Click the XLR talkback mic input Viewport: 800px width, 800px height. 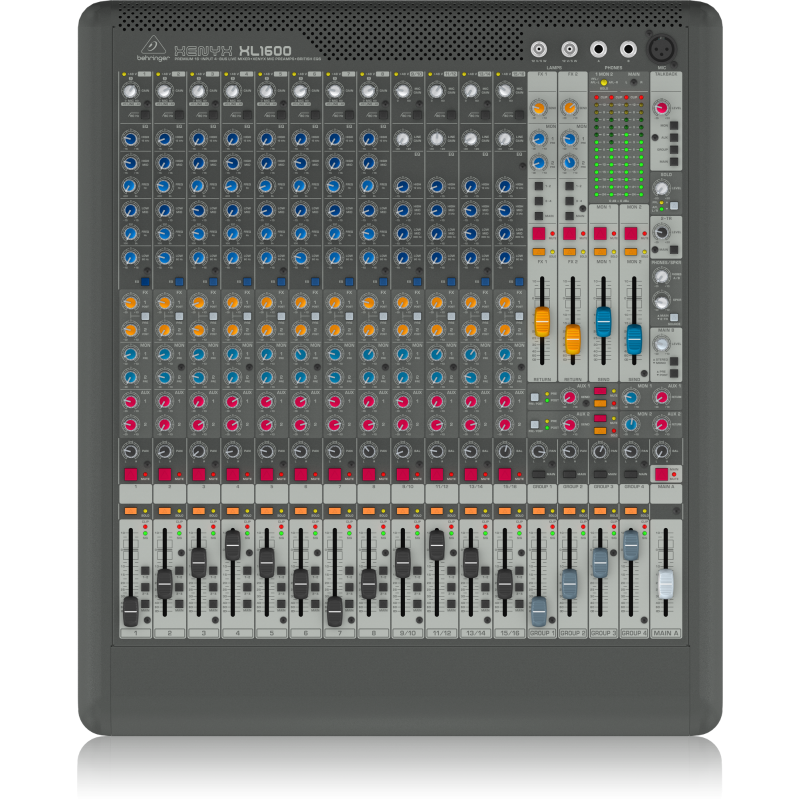[661, 48]
